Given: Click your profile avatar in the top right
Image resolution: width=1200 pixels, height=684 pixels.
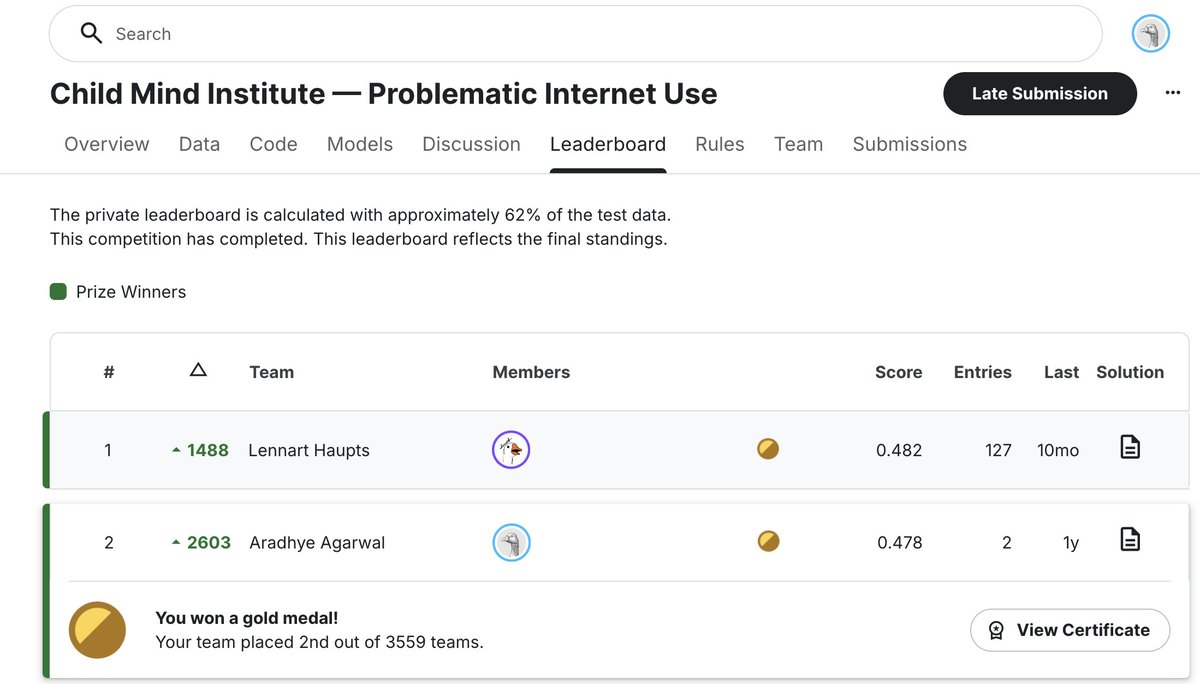Looking at the screenshot, I should [x=1150, y=33].
